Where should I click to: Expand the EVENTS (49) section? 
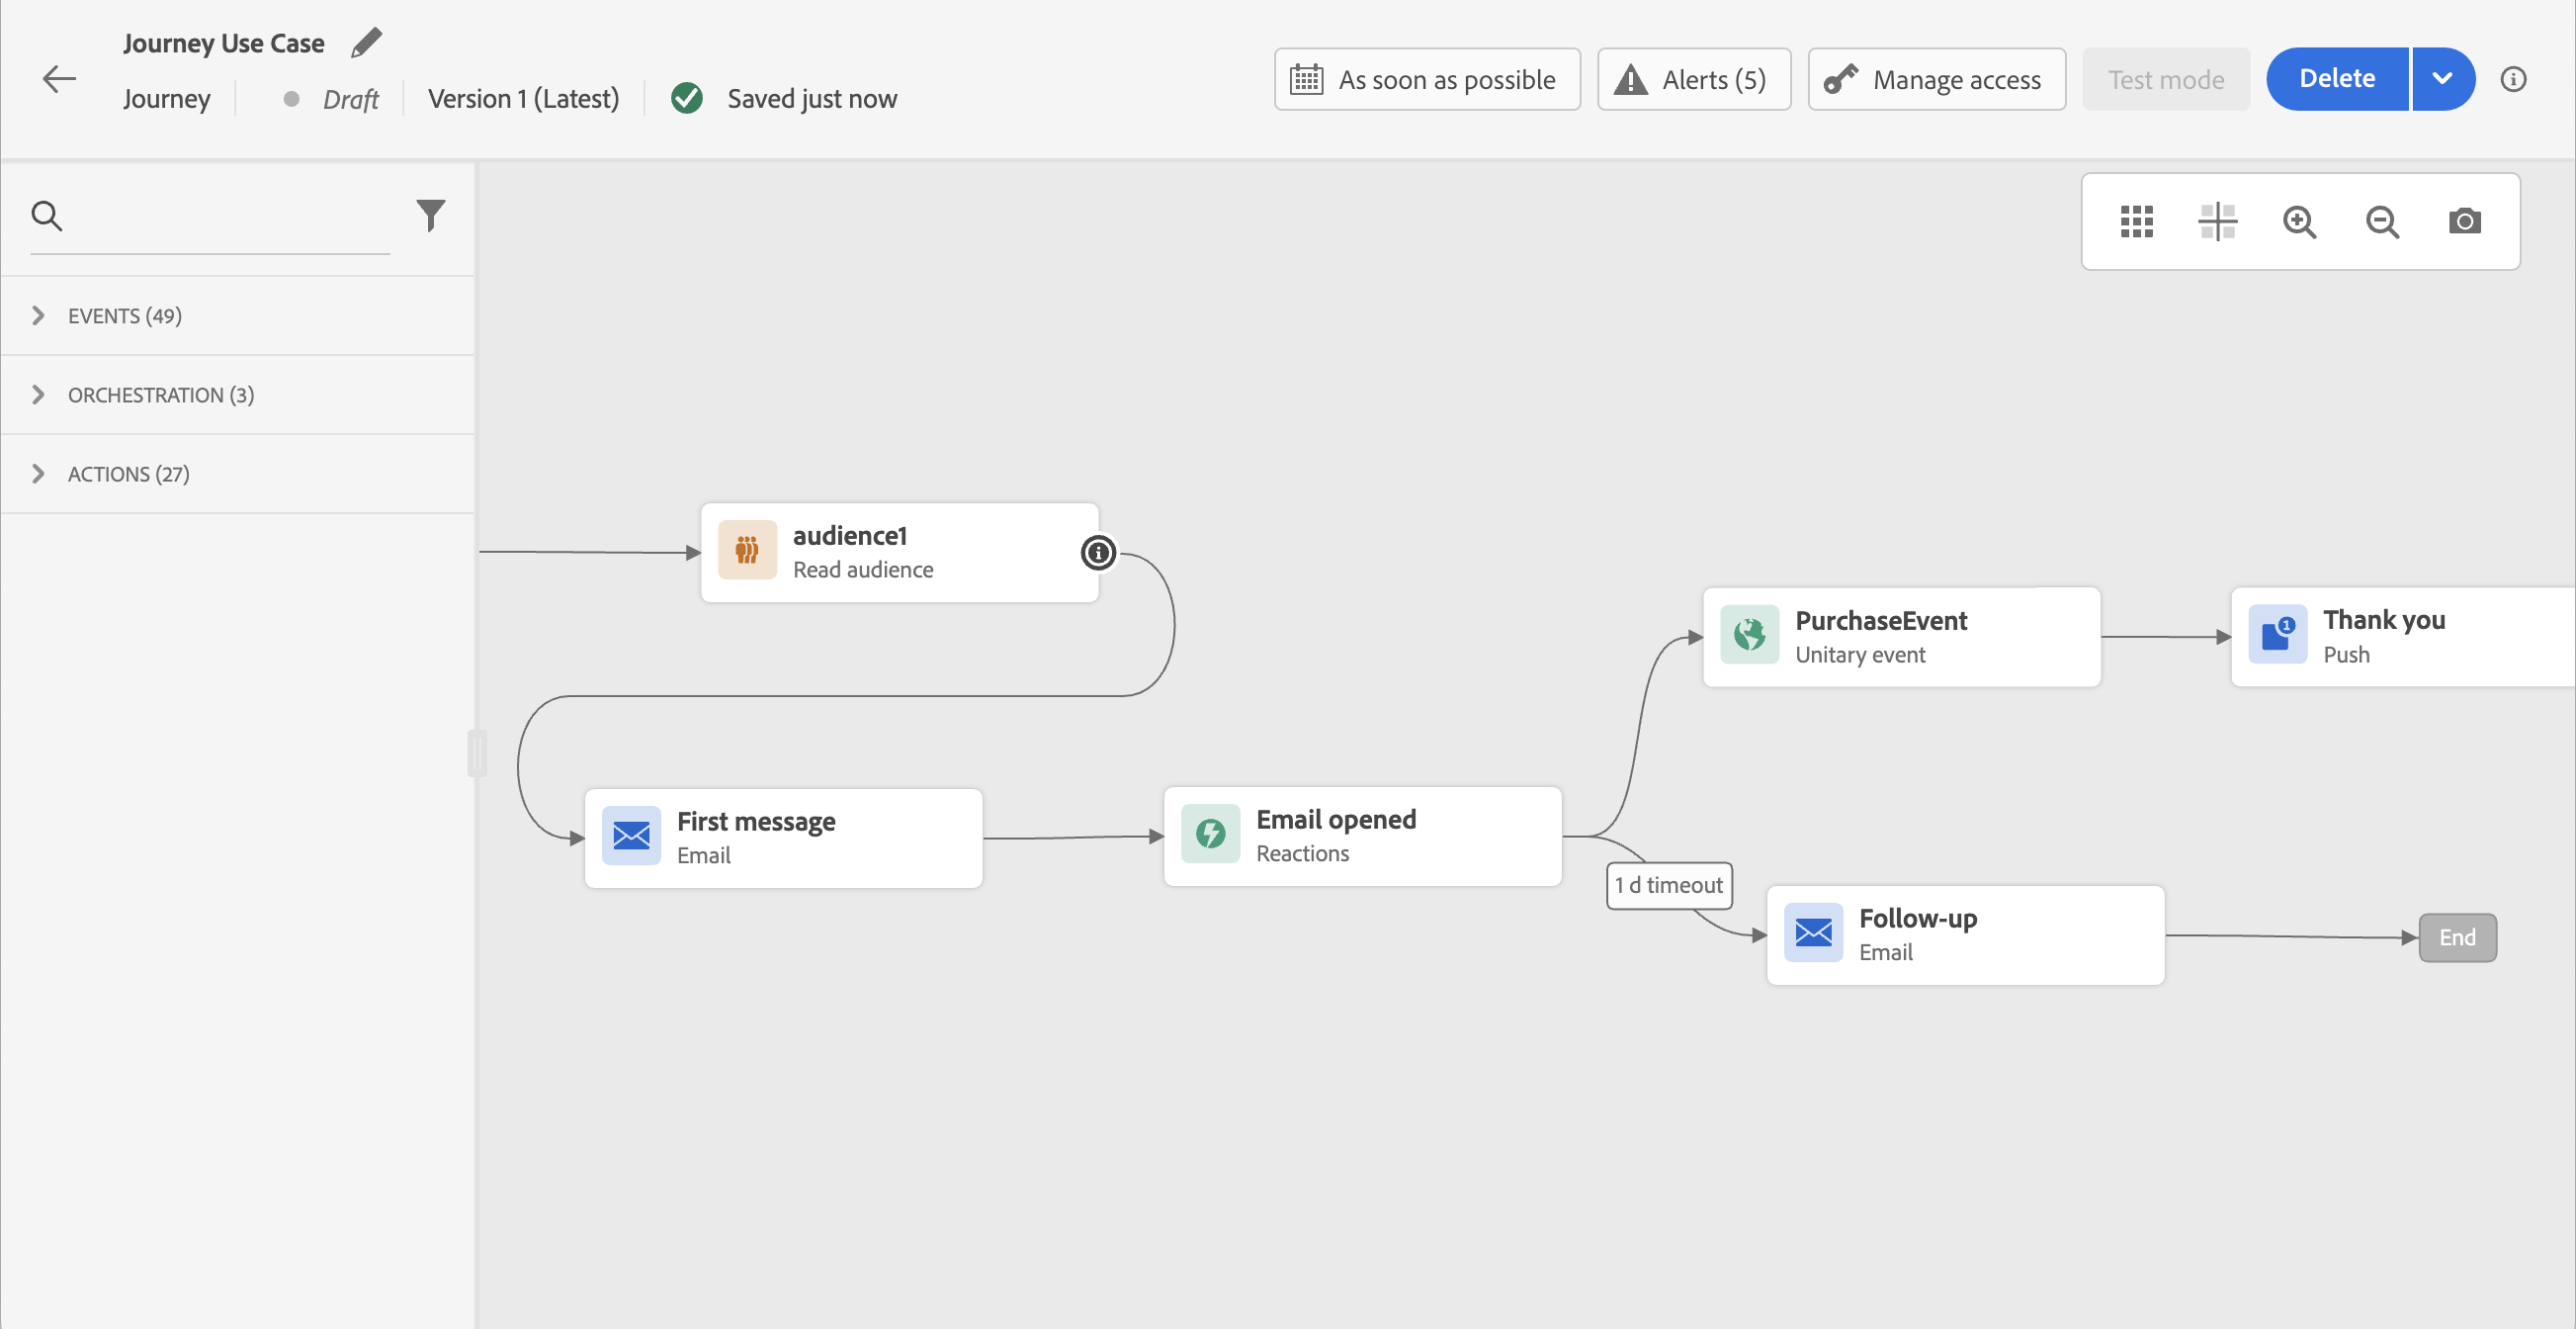point(124,316)
